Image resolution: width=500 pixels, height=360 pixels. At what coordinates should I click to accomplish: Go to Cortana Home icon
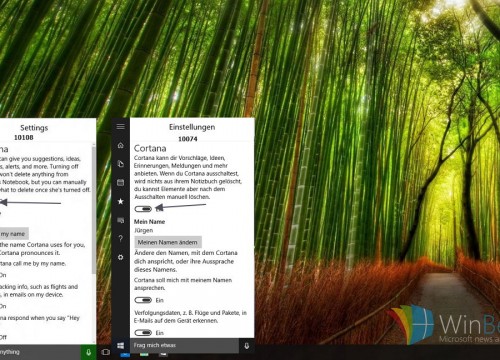point(121,145)
